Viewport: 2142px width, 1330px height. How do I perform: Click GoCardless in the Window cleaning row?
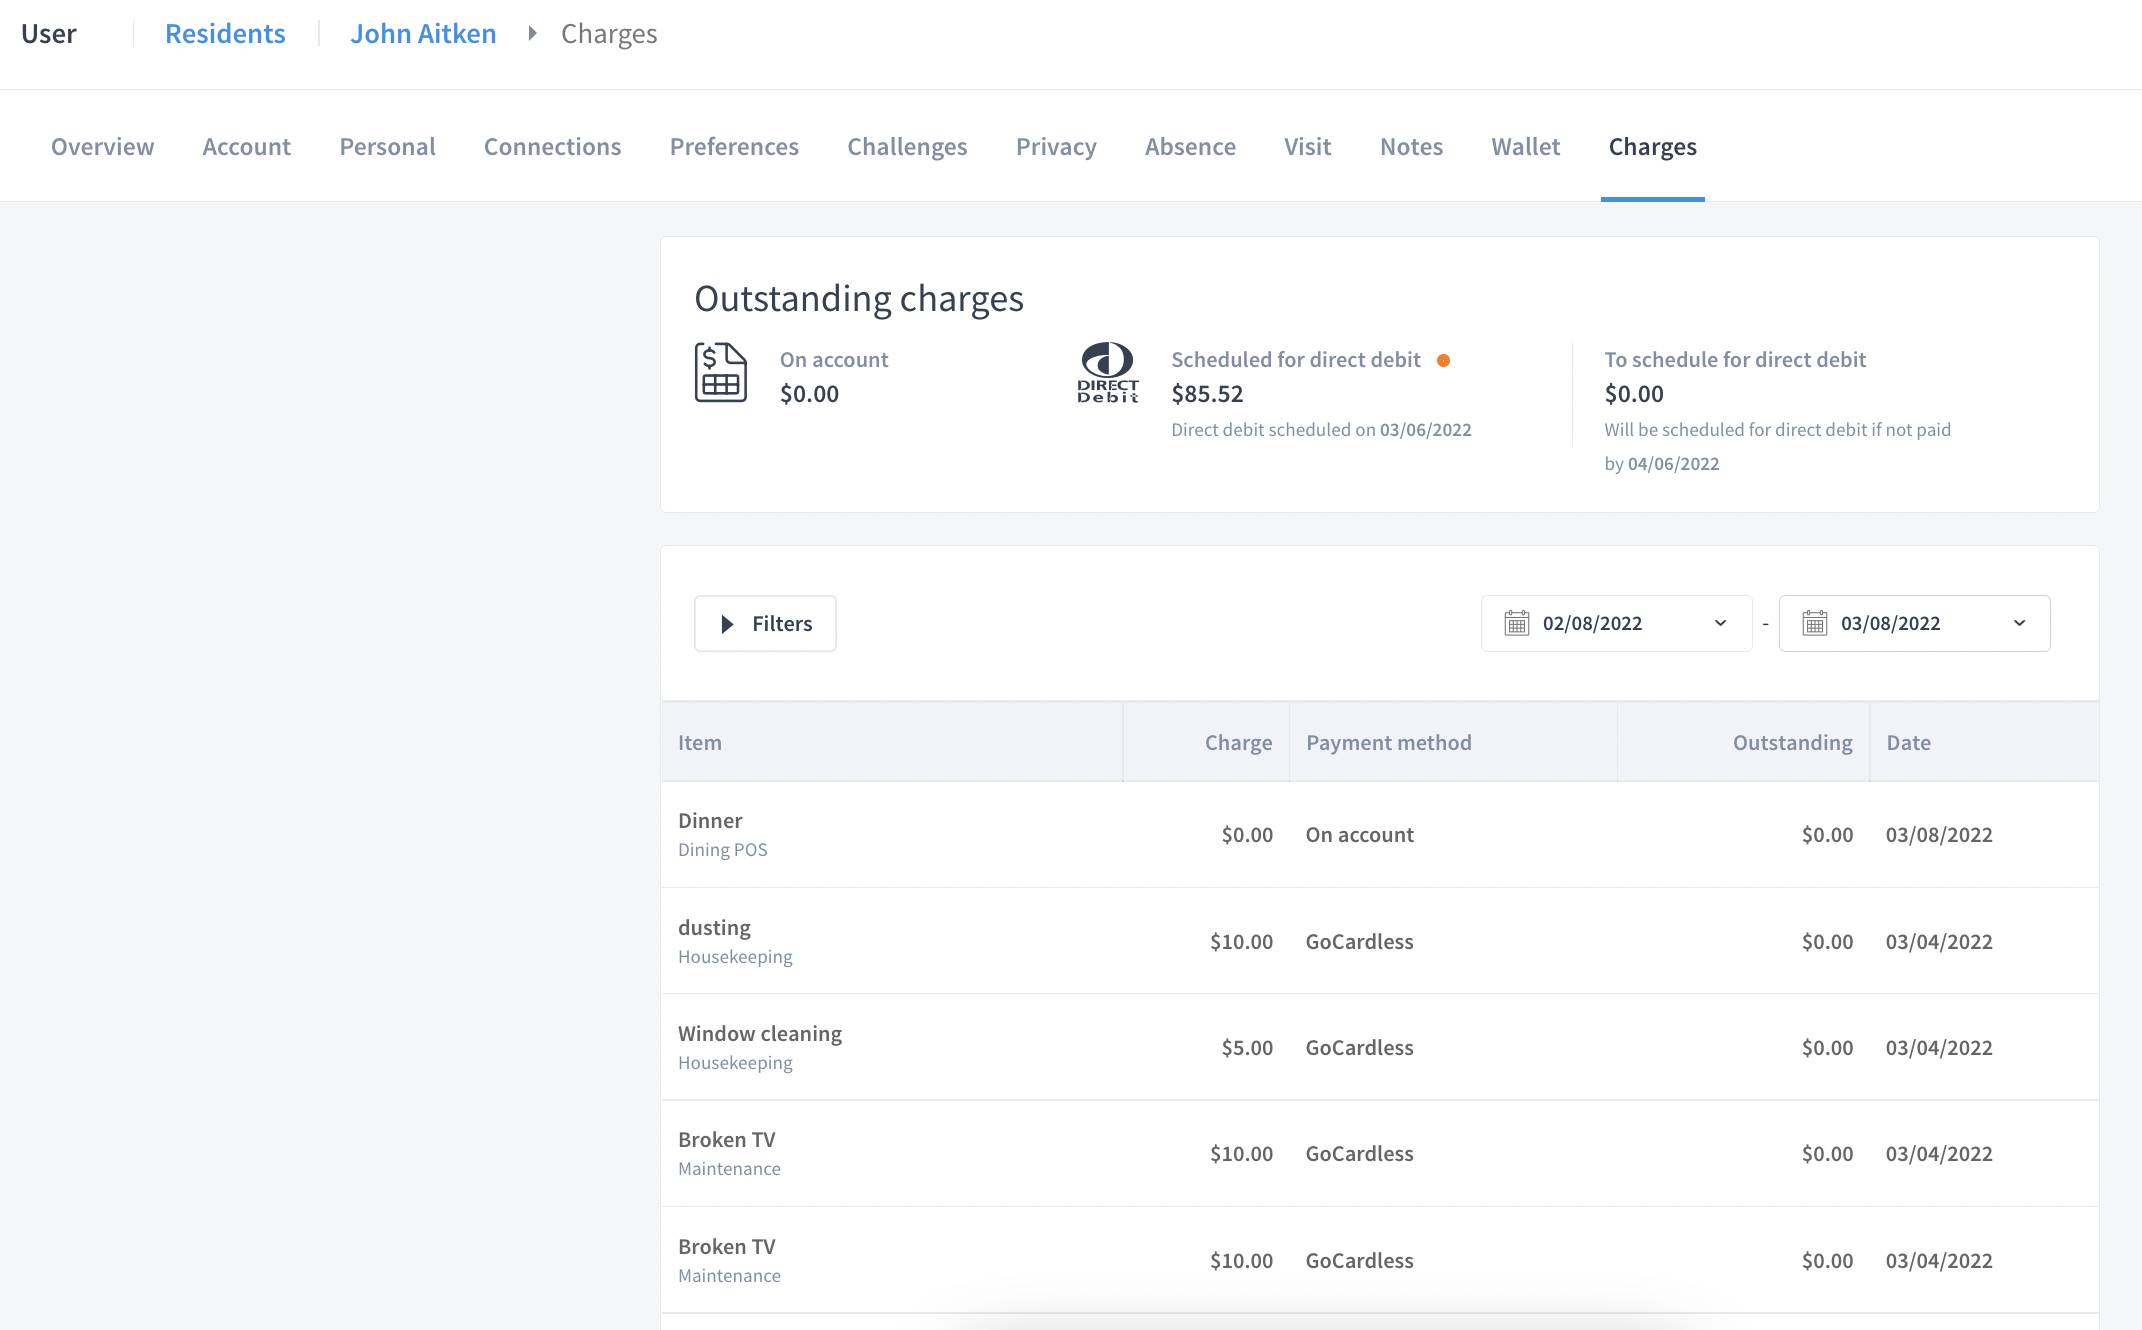[1360, 1047]
